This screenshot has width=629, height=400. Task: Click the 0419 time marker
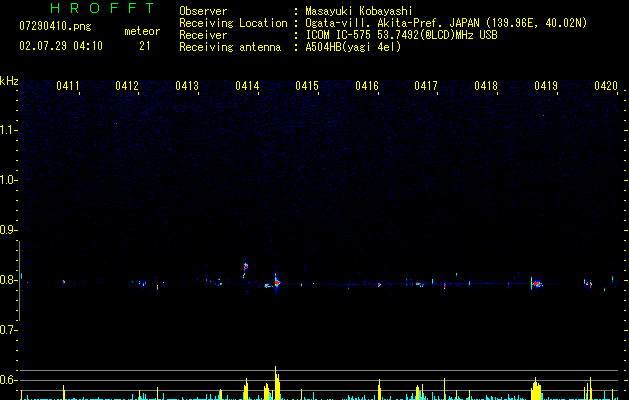tap(546, 86)
